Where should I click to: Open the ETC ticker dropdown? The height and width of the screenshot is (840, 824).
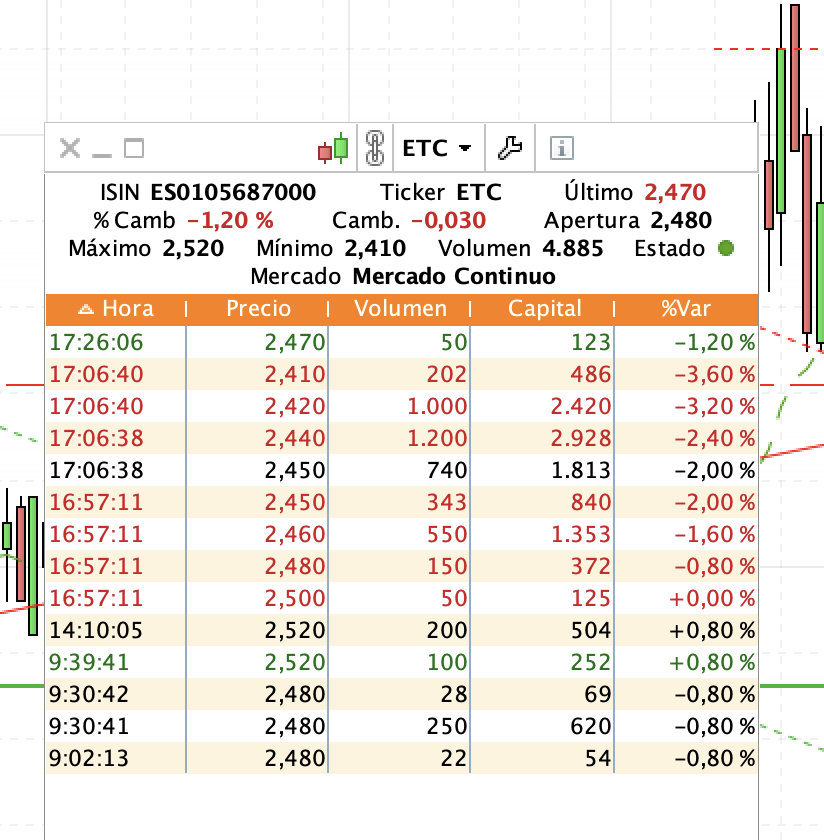point(438,149)
